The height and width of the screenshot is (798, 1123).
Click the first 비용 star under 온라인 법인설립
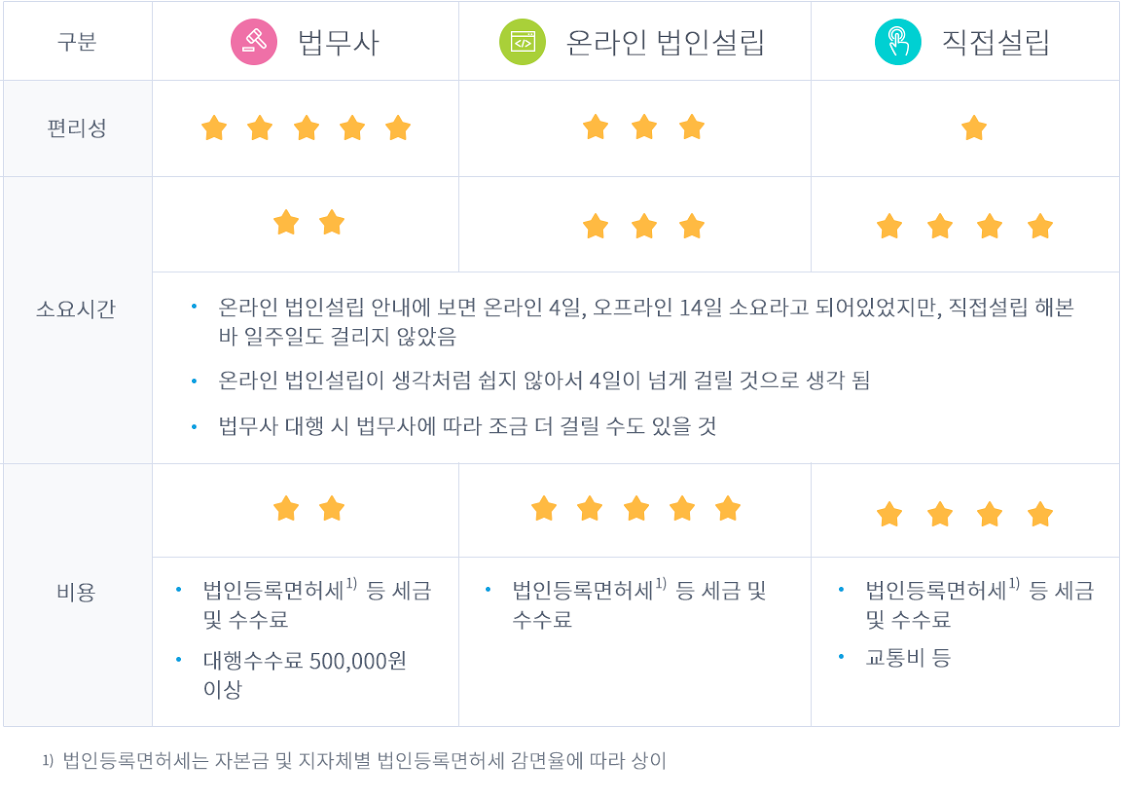click(544, 509)
